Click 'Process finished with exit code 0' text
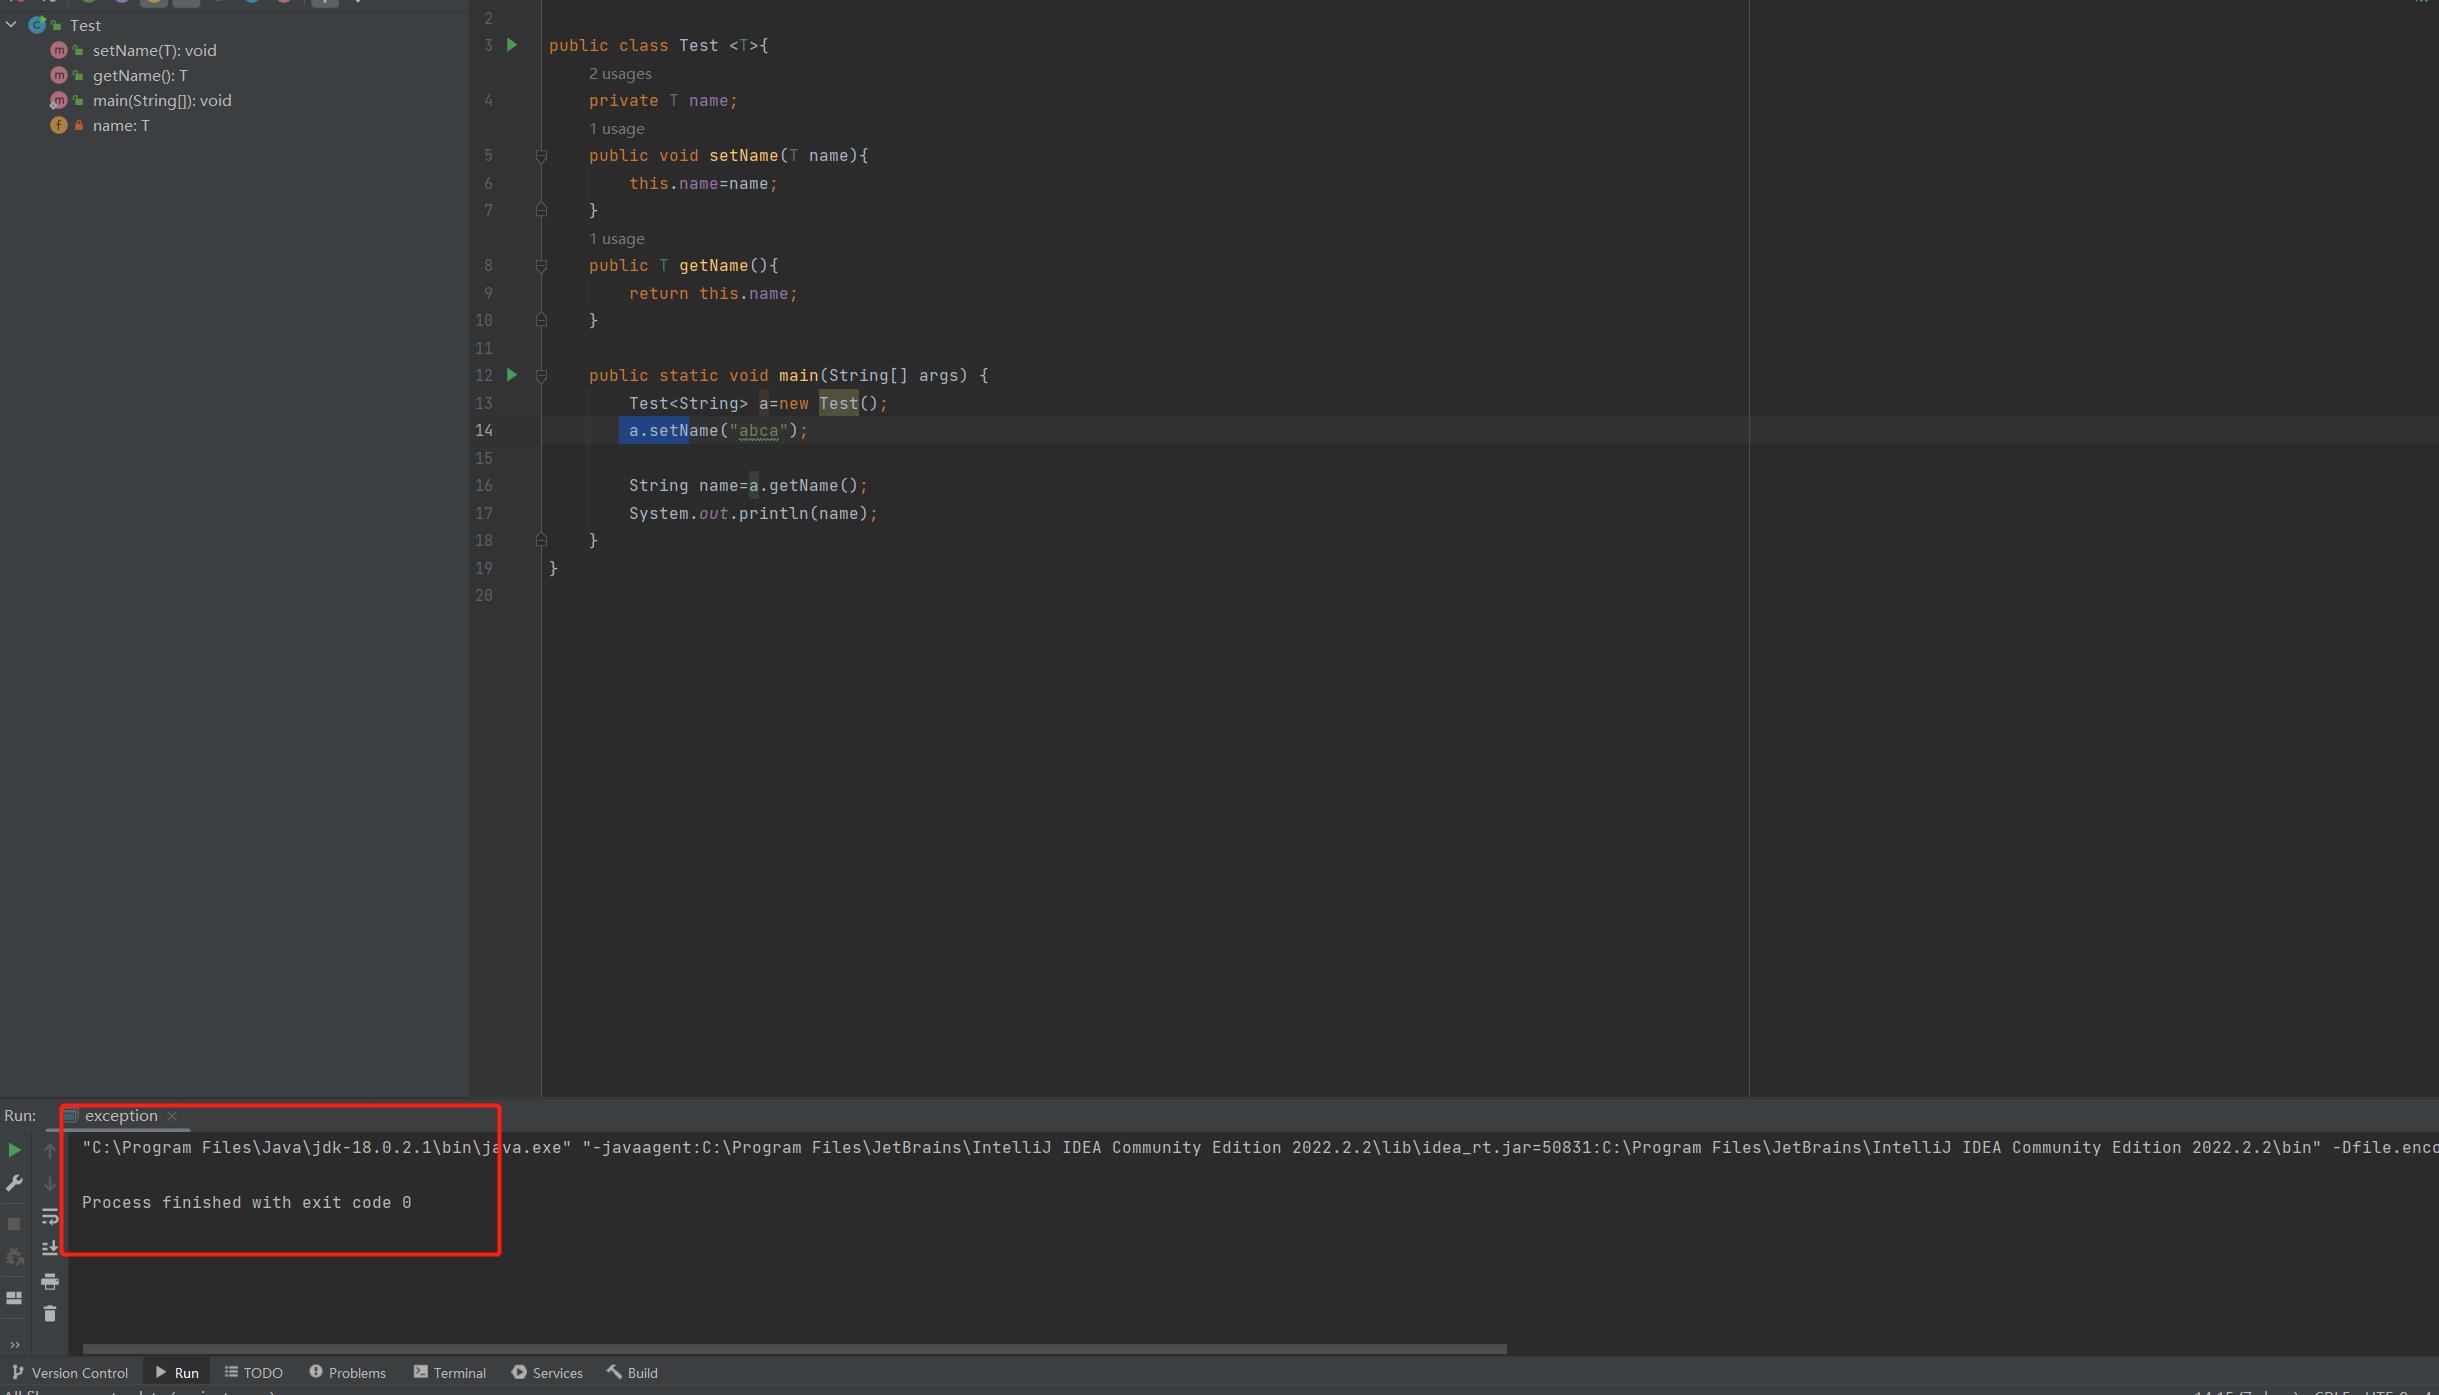The image size is (2439, 1395). [x=247, y=1203]
